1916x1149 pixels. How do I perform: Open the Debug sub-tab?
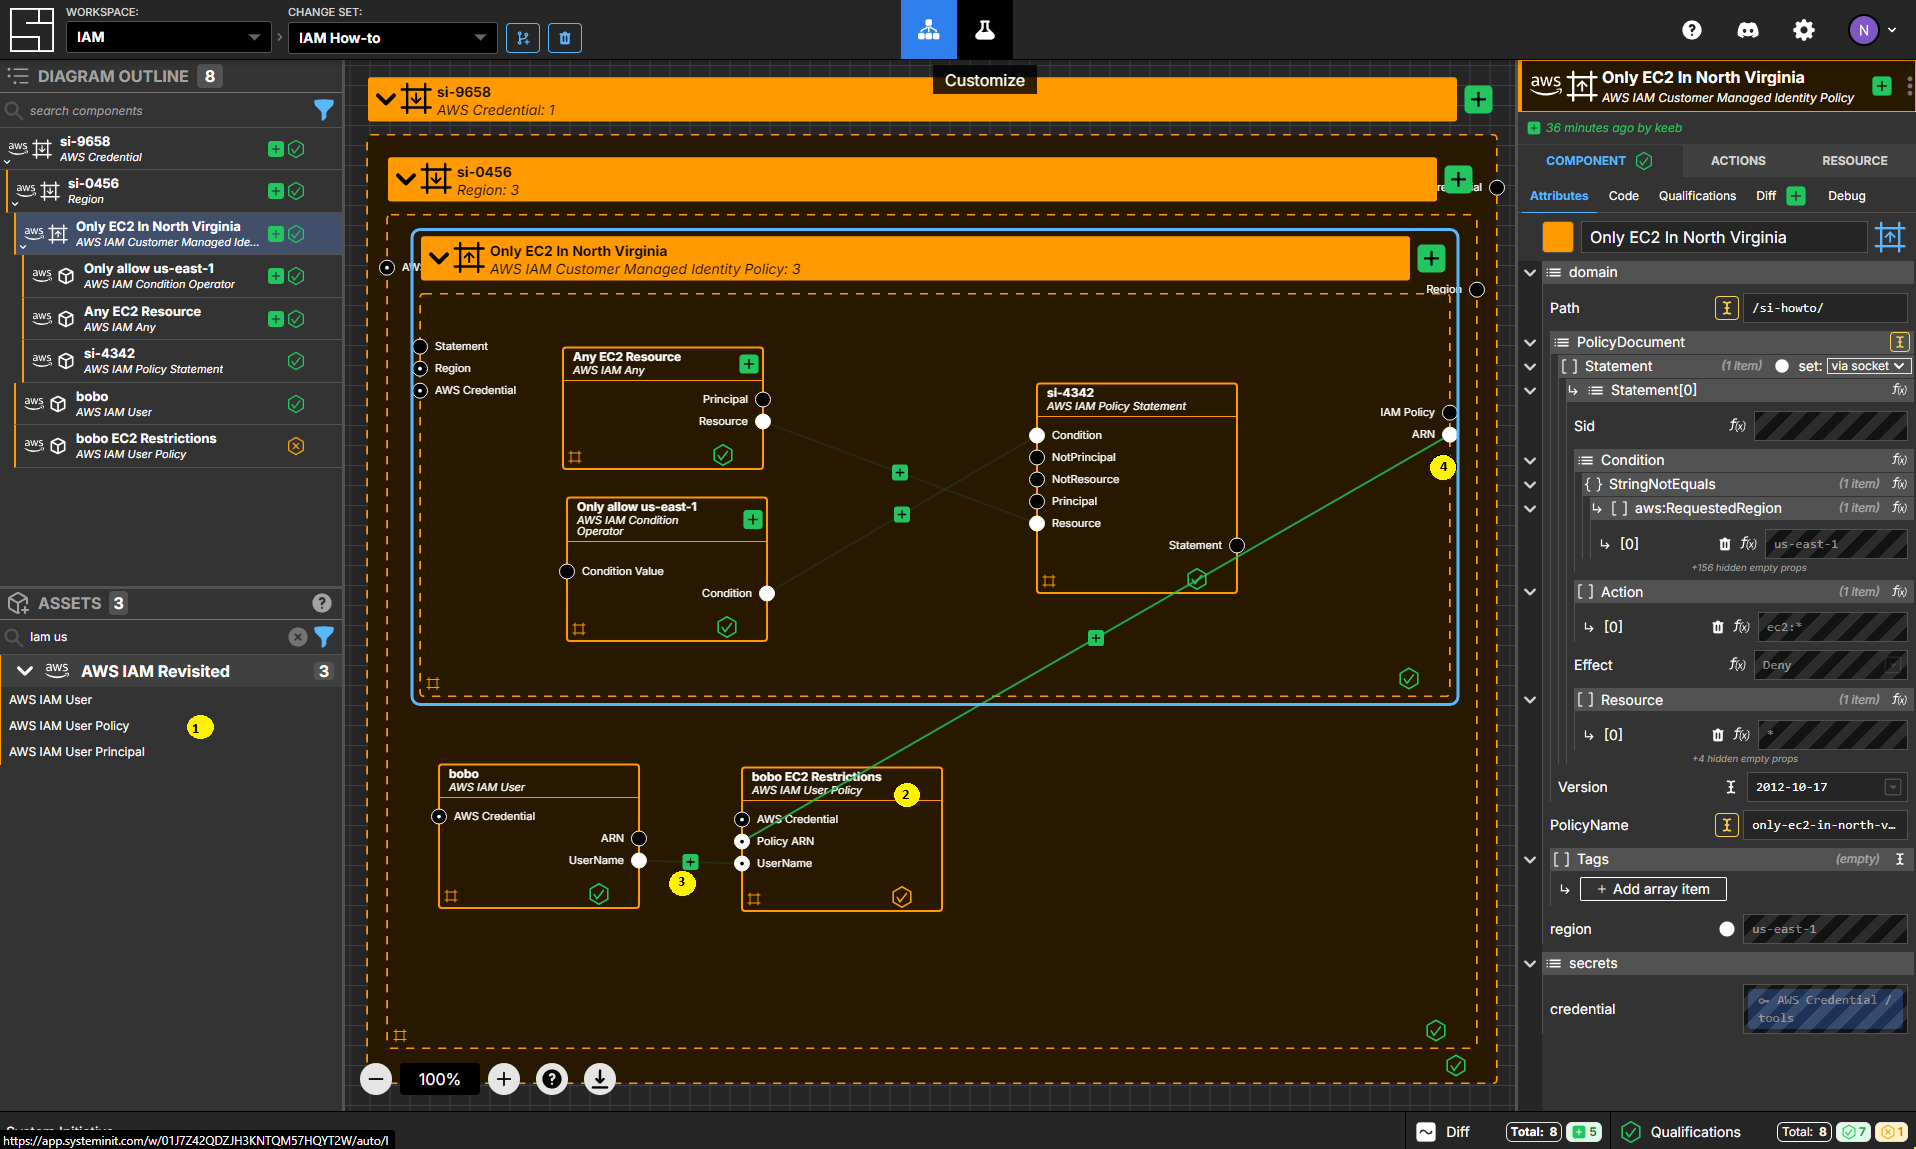1846,196
